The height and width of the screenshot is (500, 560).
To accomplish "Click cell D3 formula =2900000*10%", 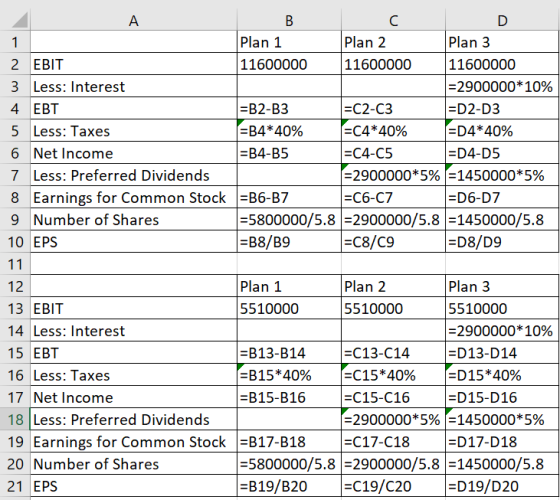I will (502, 86).
